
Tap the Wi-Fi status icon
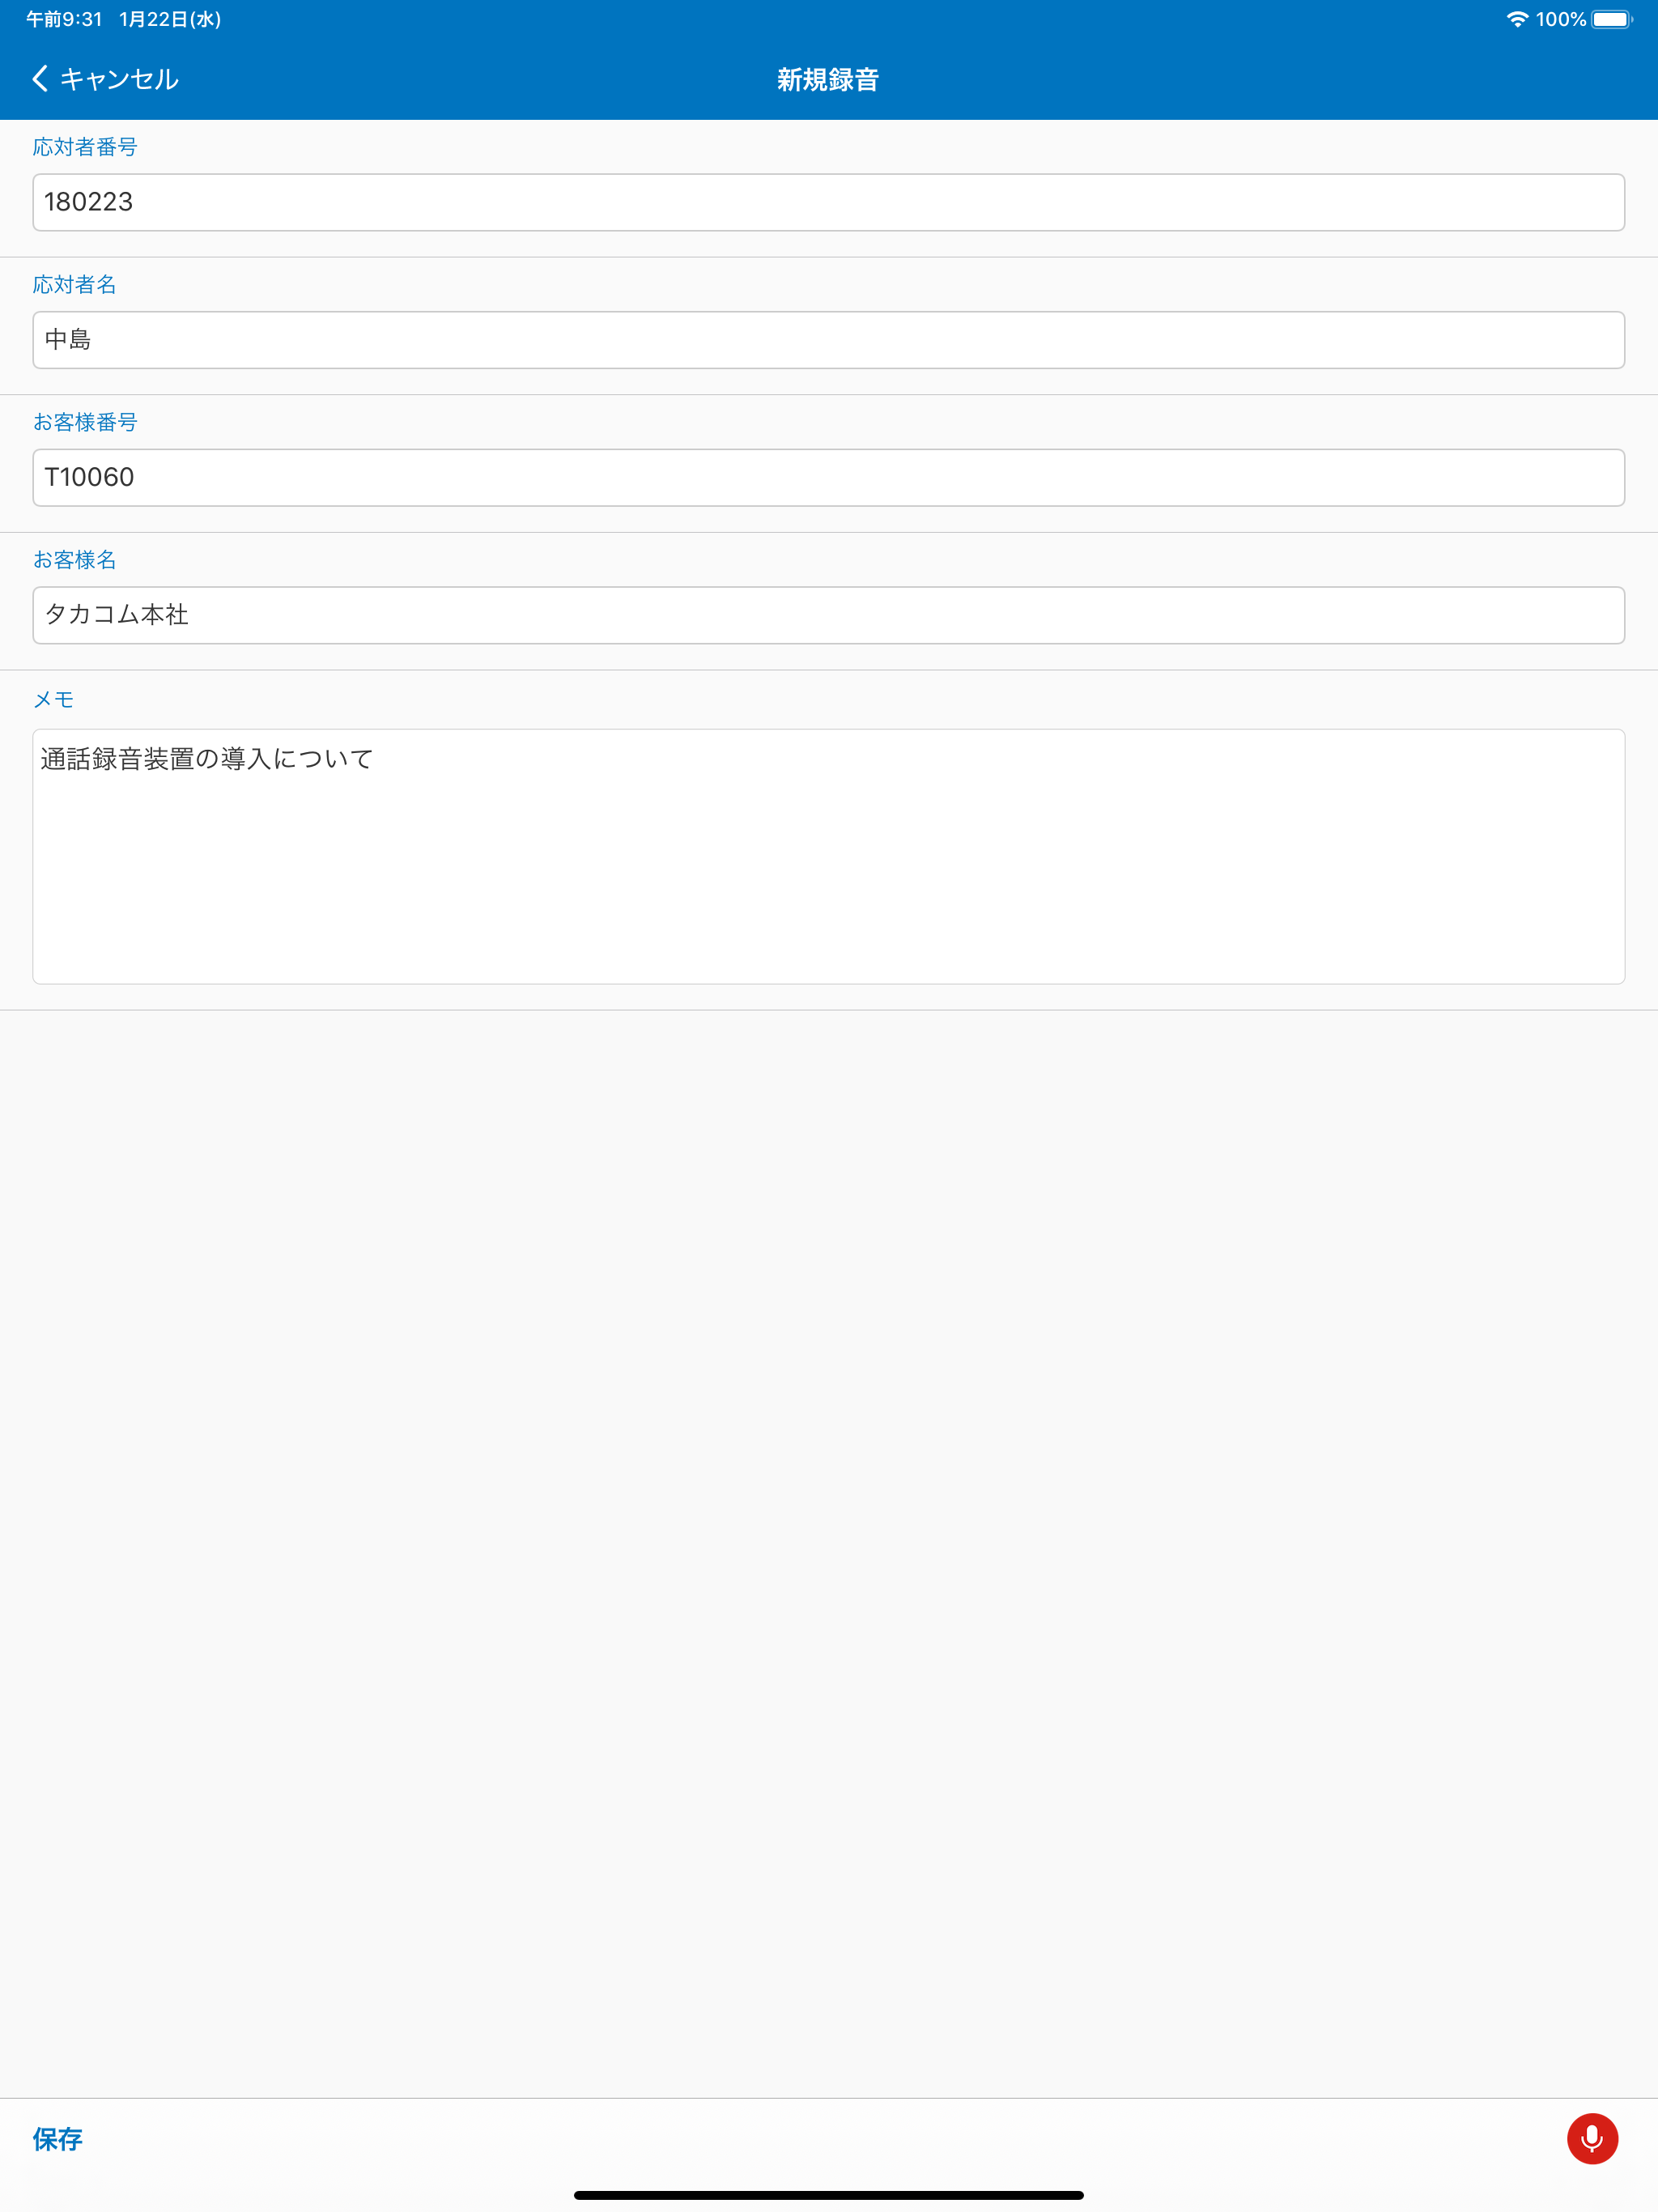coord(1517,19)
